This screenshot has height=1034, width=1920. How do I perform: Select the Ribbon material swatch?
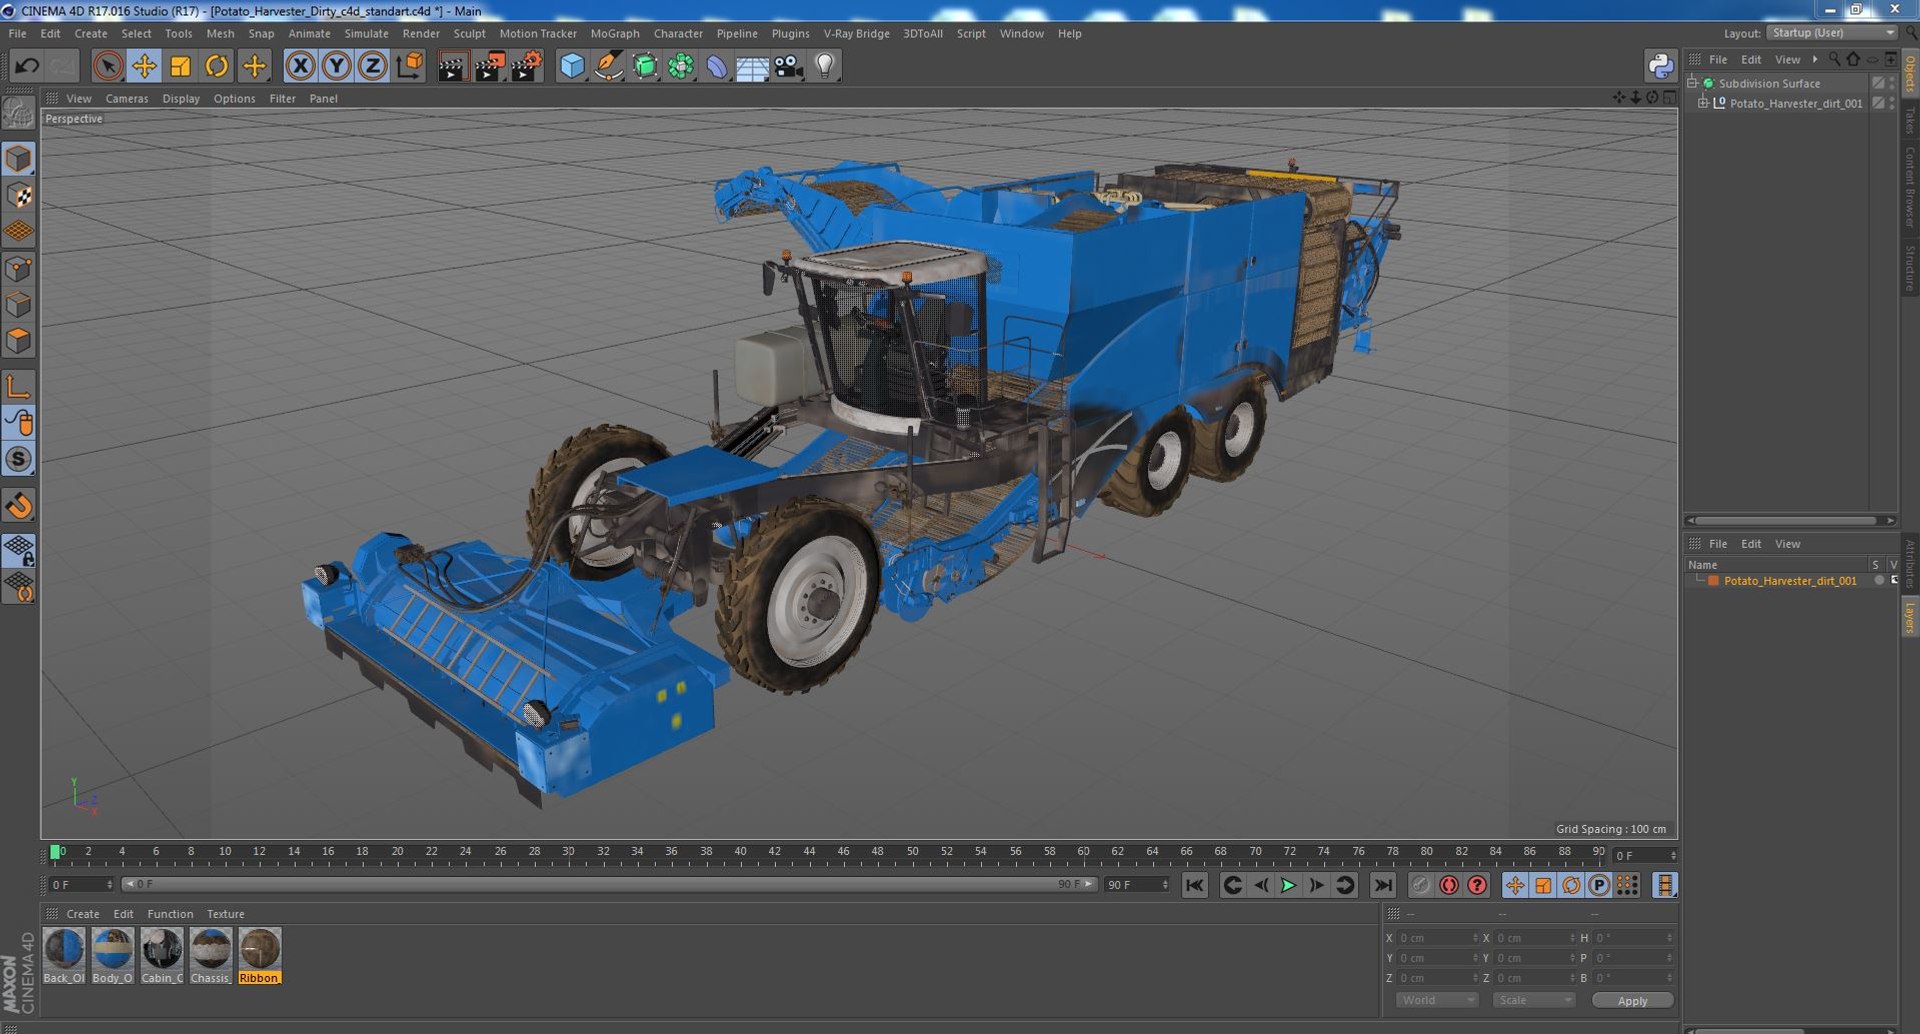point(259,956)
